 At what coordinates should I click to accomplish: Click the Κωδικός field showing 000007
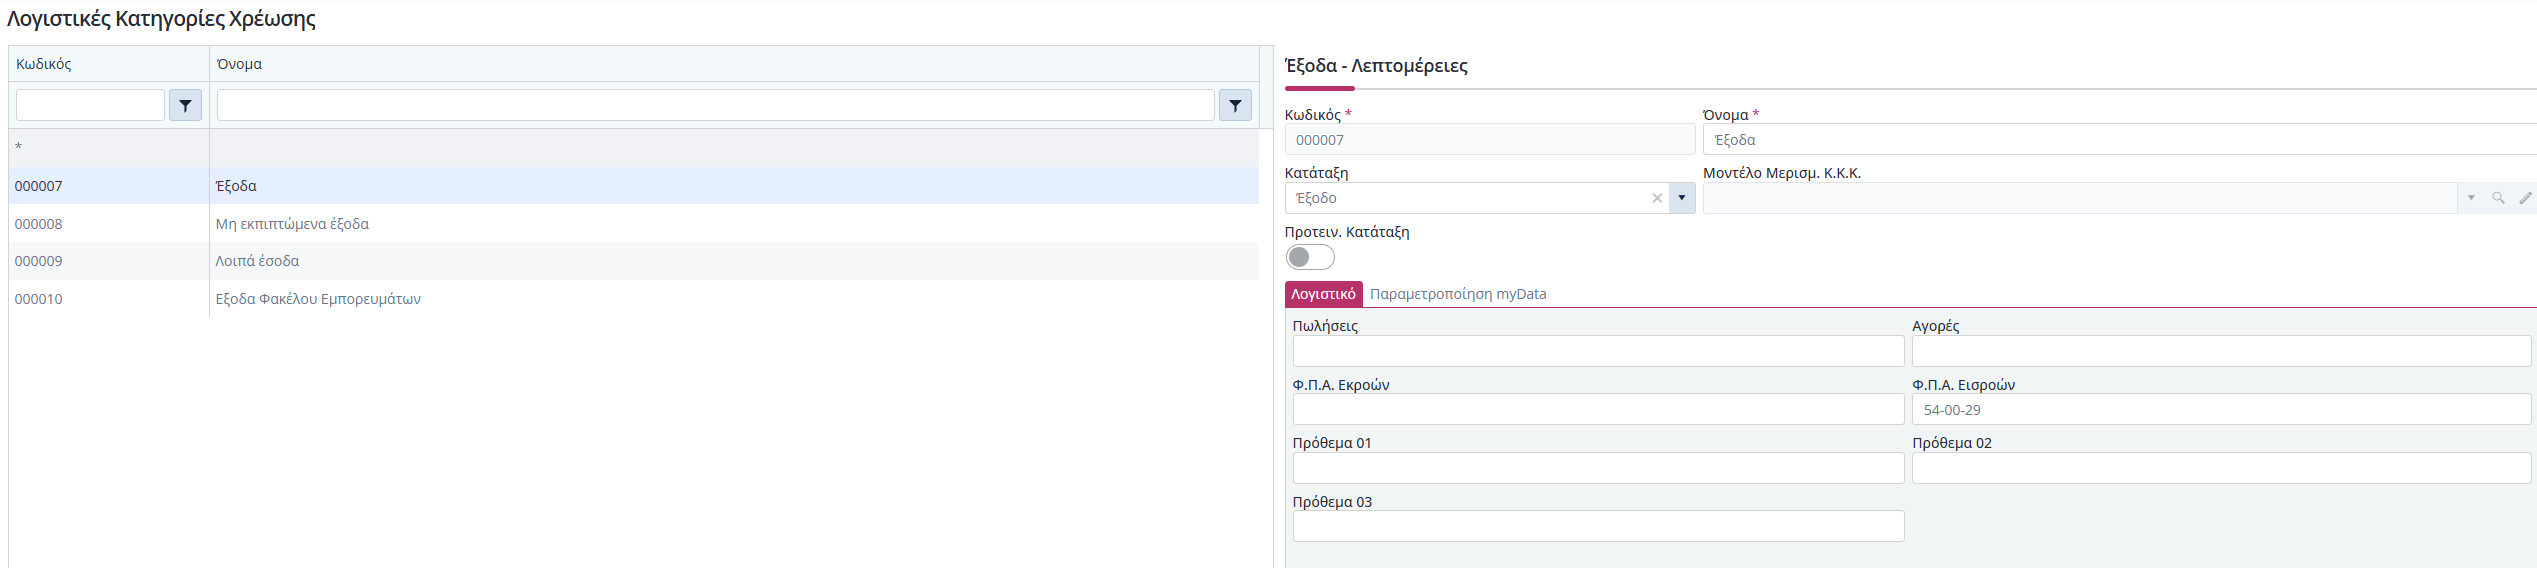(x=1490, y=140)
